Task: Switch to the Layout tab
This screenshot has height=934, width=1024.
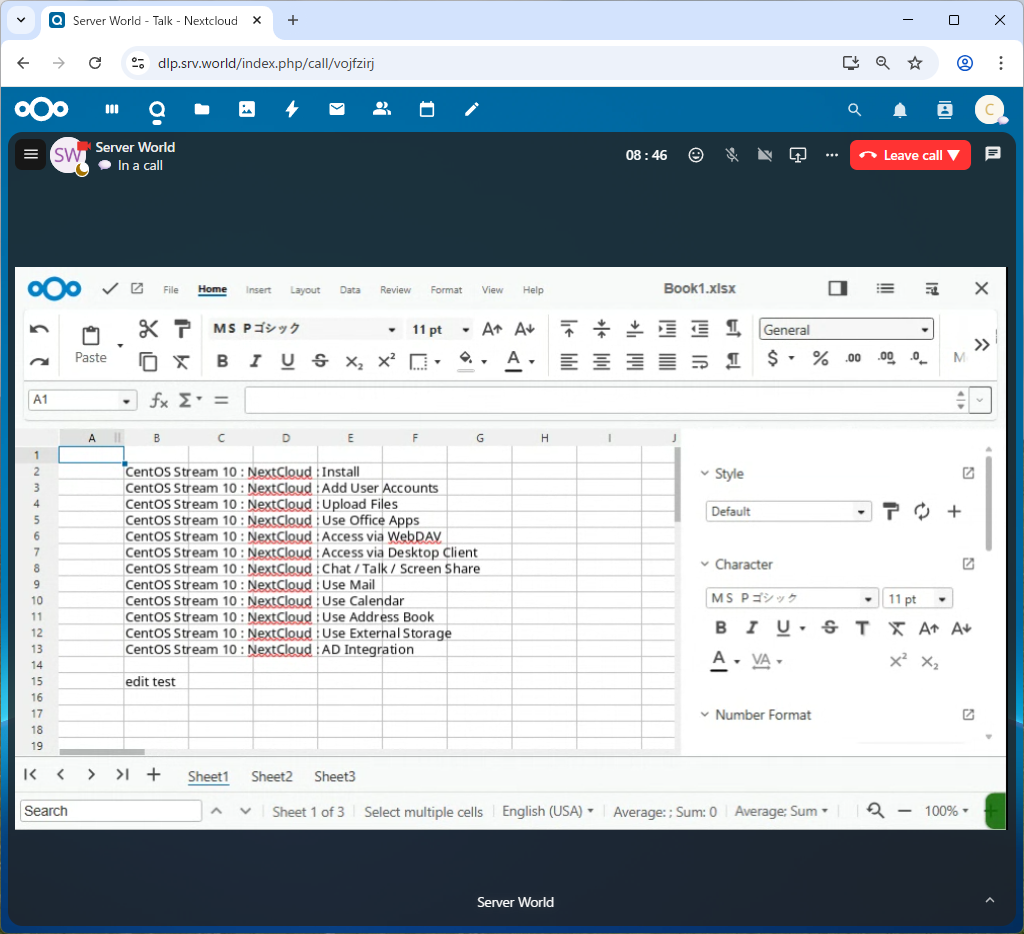Action: point(305,290)
